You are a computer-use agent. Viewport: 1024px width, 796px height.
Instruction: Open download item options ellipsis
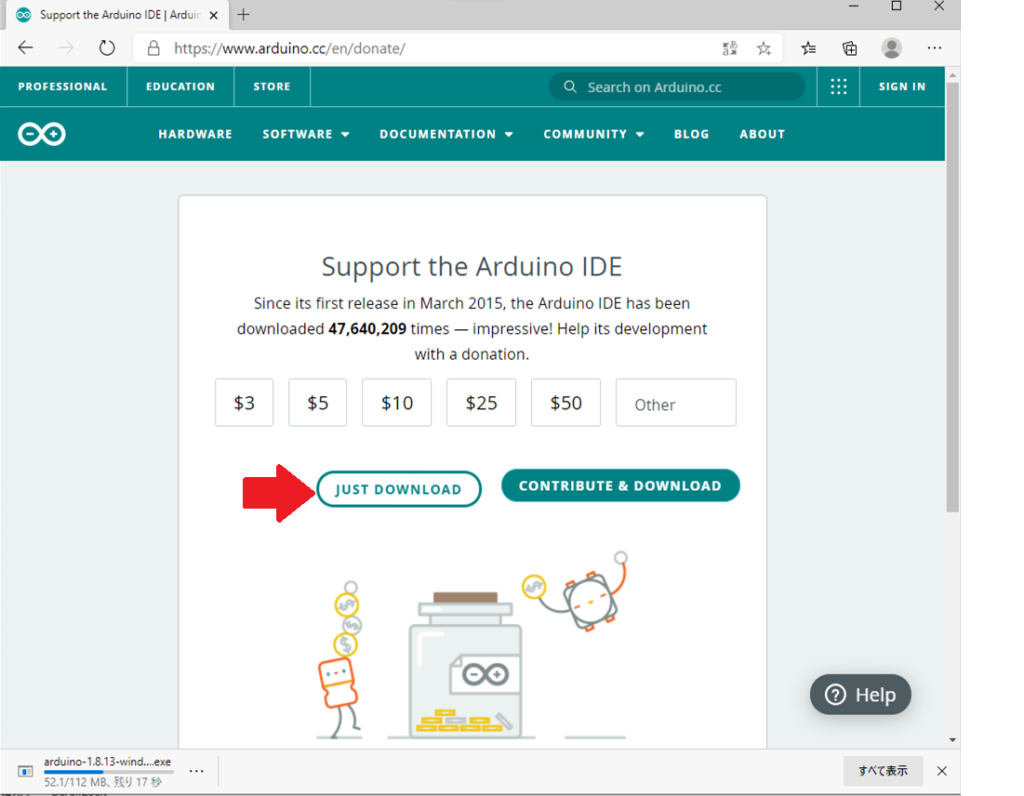tap(197, 771)
